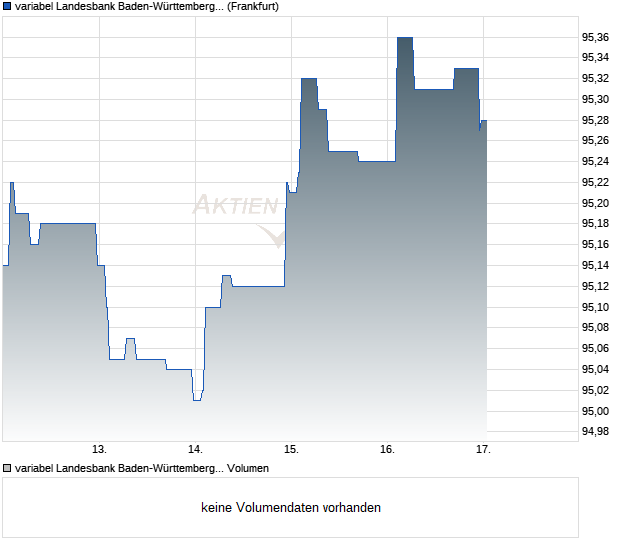Click the chart title 'variabel Landesbank Baden-Württemberg... (Frankfurt)'
The image size is (620, 546).
147,7
